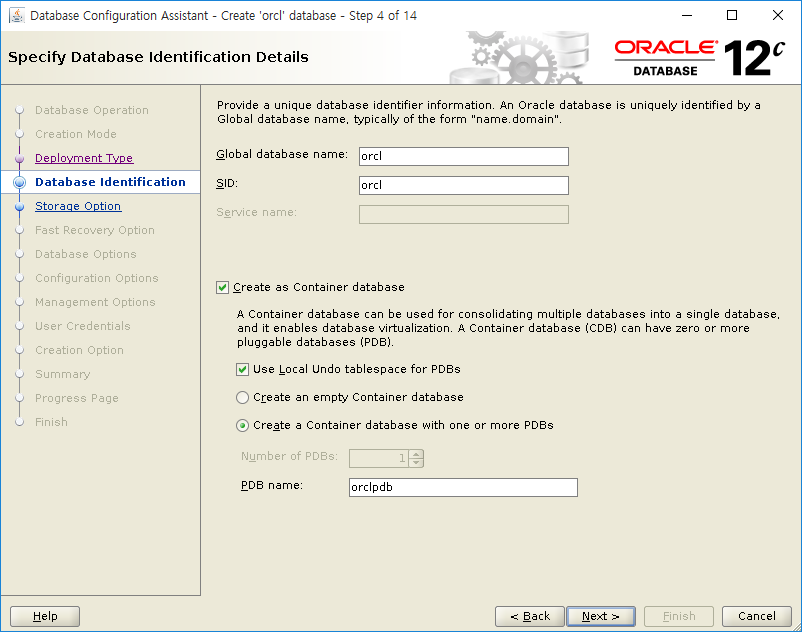Cancel the database configuration wizard

[756, 616]
